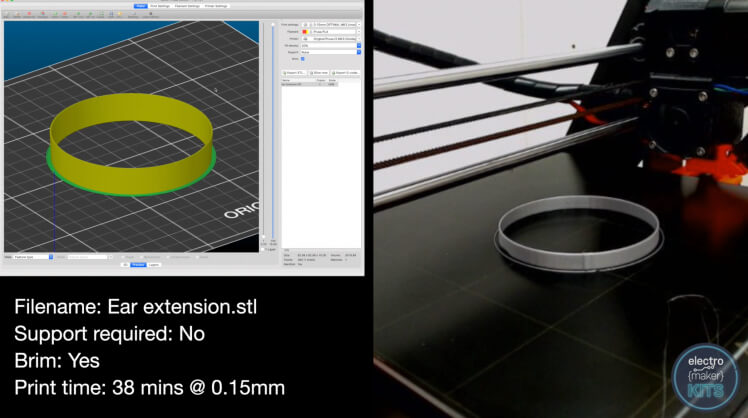Click the lower layer slider handle
Image resolution: width=748 pixels, height=418 pixels.
pos(263,237)
